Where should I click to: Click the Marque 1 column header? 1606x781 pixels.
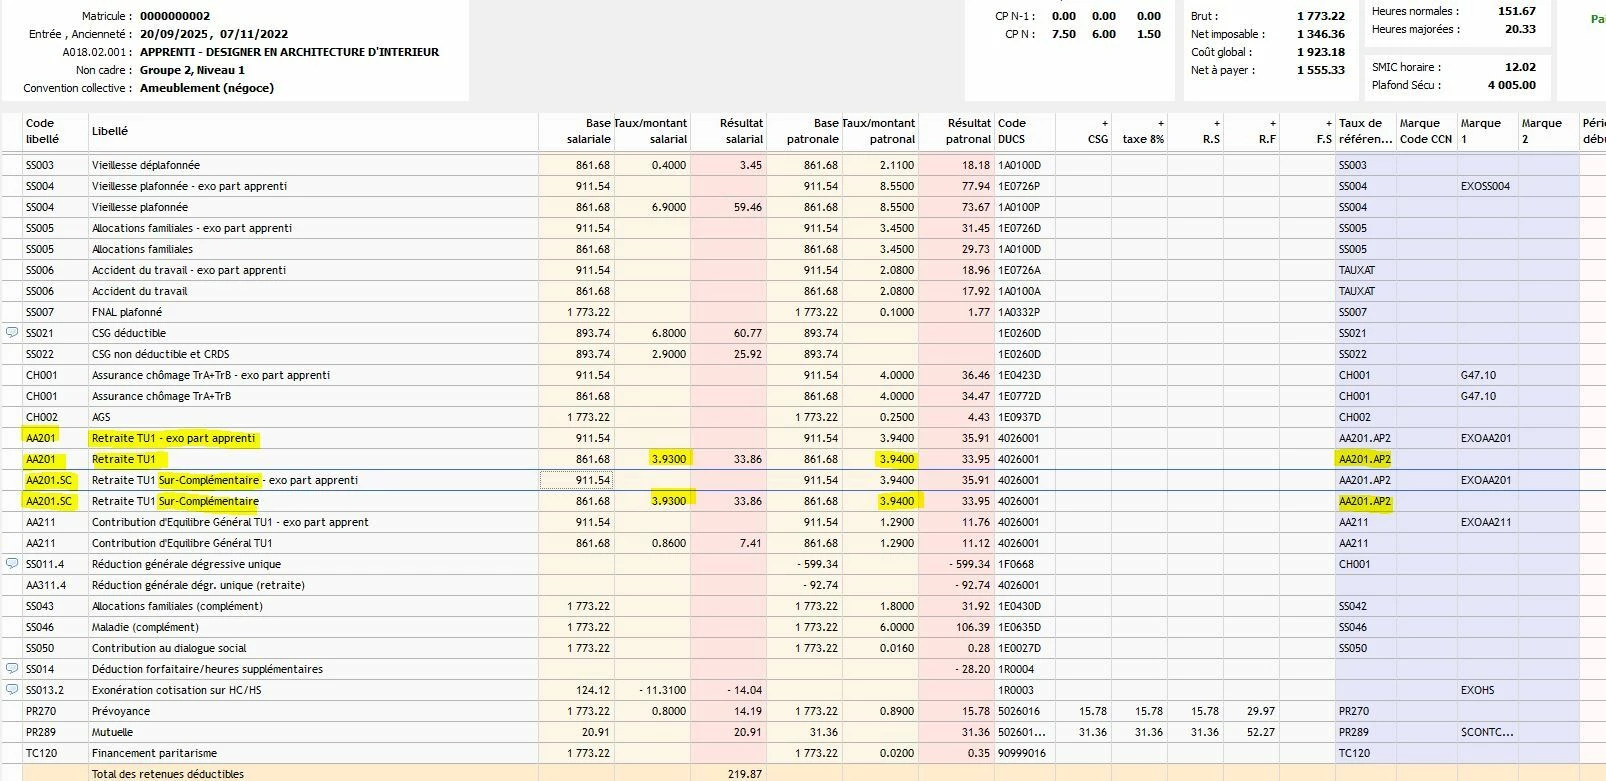(1487, 131)
